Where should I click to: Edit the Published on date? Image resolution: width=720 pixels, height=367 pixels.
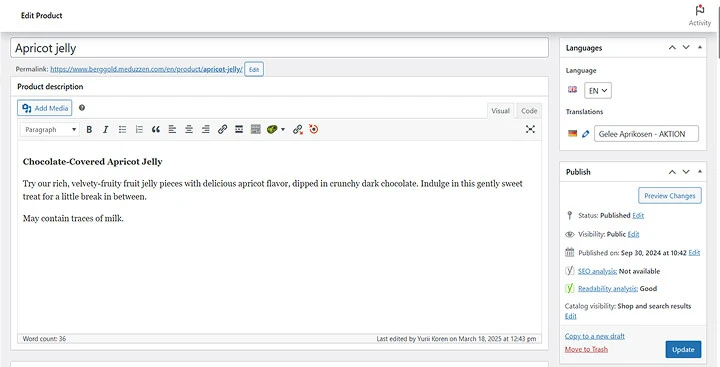694,252
